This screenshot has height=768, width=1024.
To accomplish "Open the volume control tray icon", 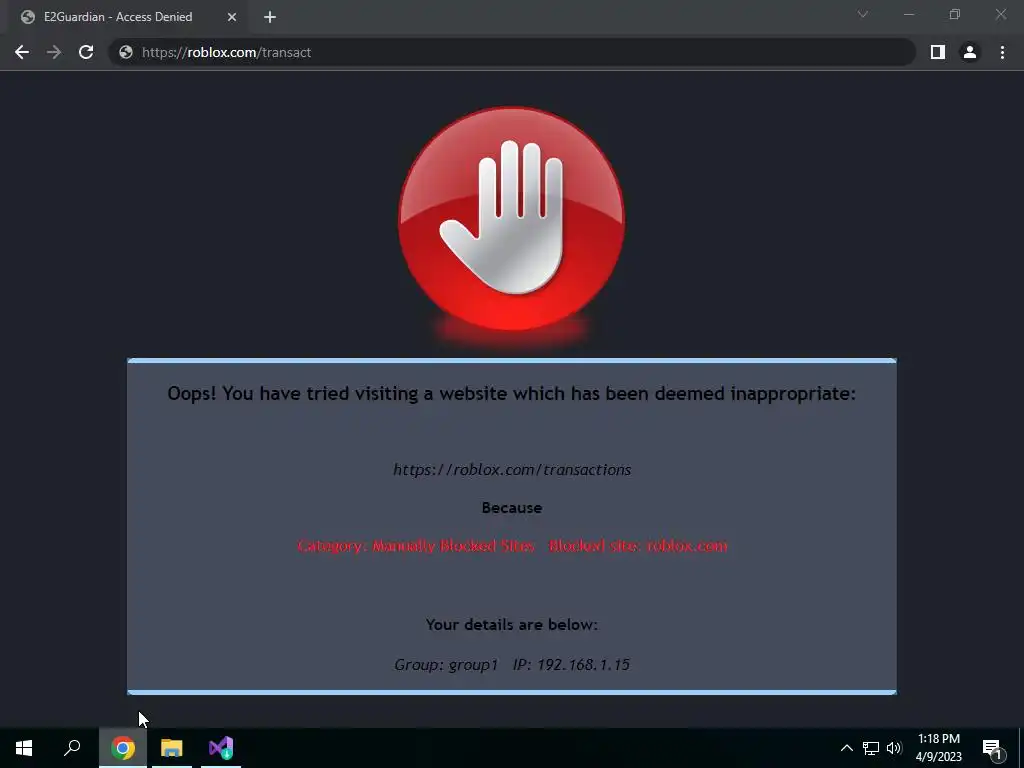I will [x=894, y=748].
